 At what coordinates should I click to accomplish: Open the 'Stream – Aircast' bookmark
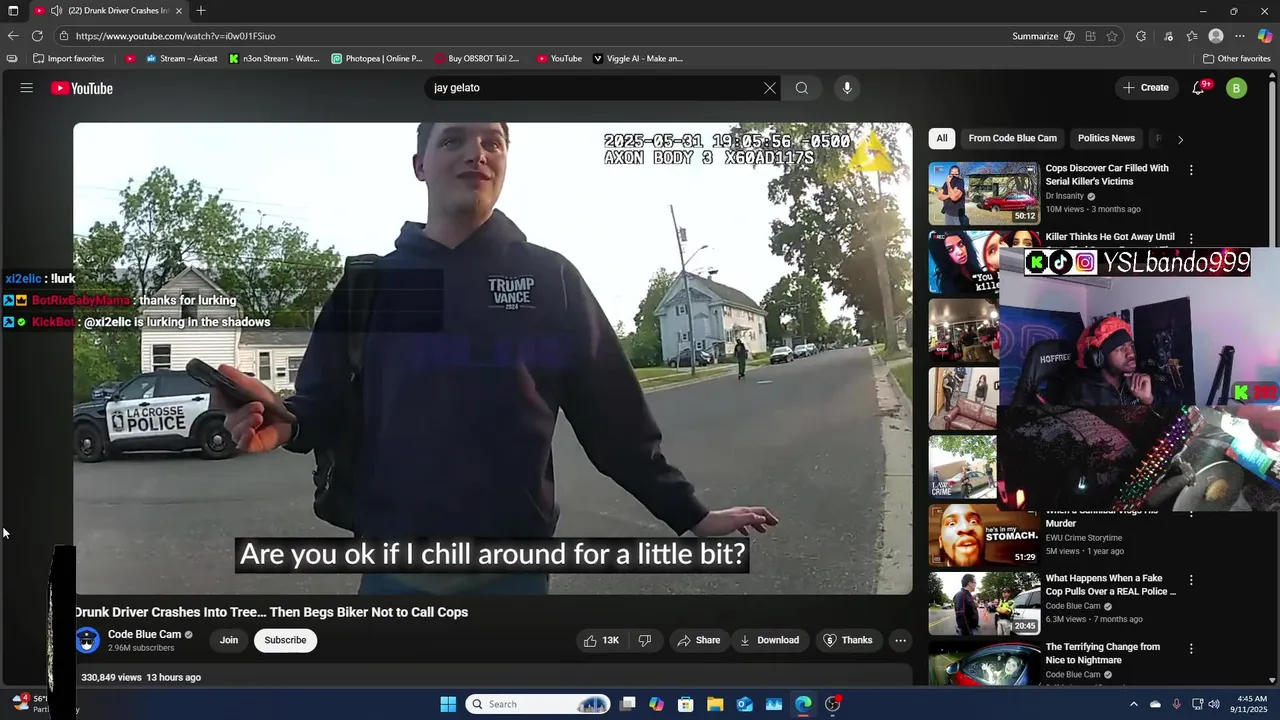[x=181, y=59]
